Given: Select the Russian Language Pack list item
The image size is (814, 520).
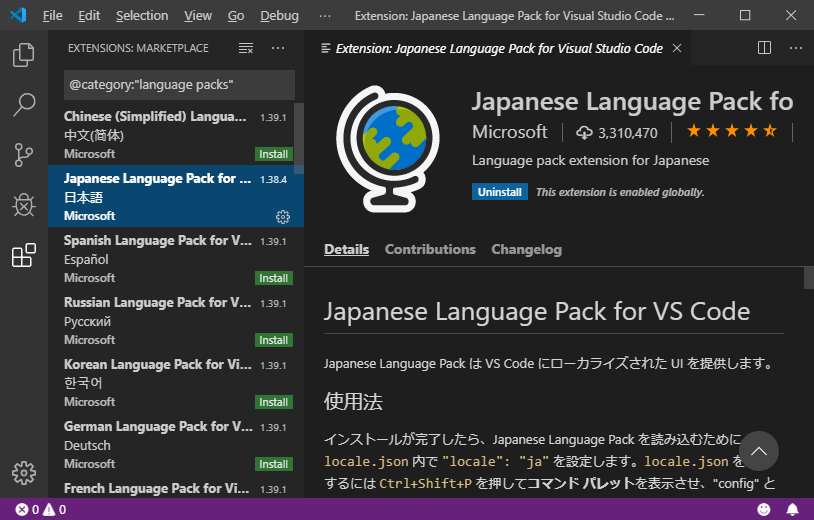Looking at the screenshot, I should (x=175, y=320).
